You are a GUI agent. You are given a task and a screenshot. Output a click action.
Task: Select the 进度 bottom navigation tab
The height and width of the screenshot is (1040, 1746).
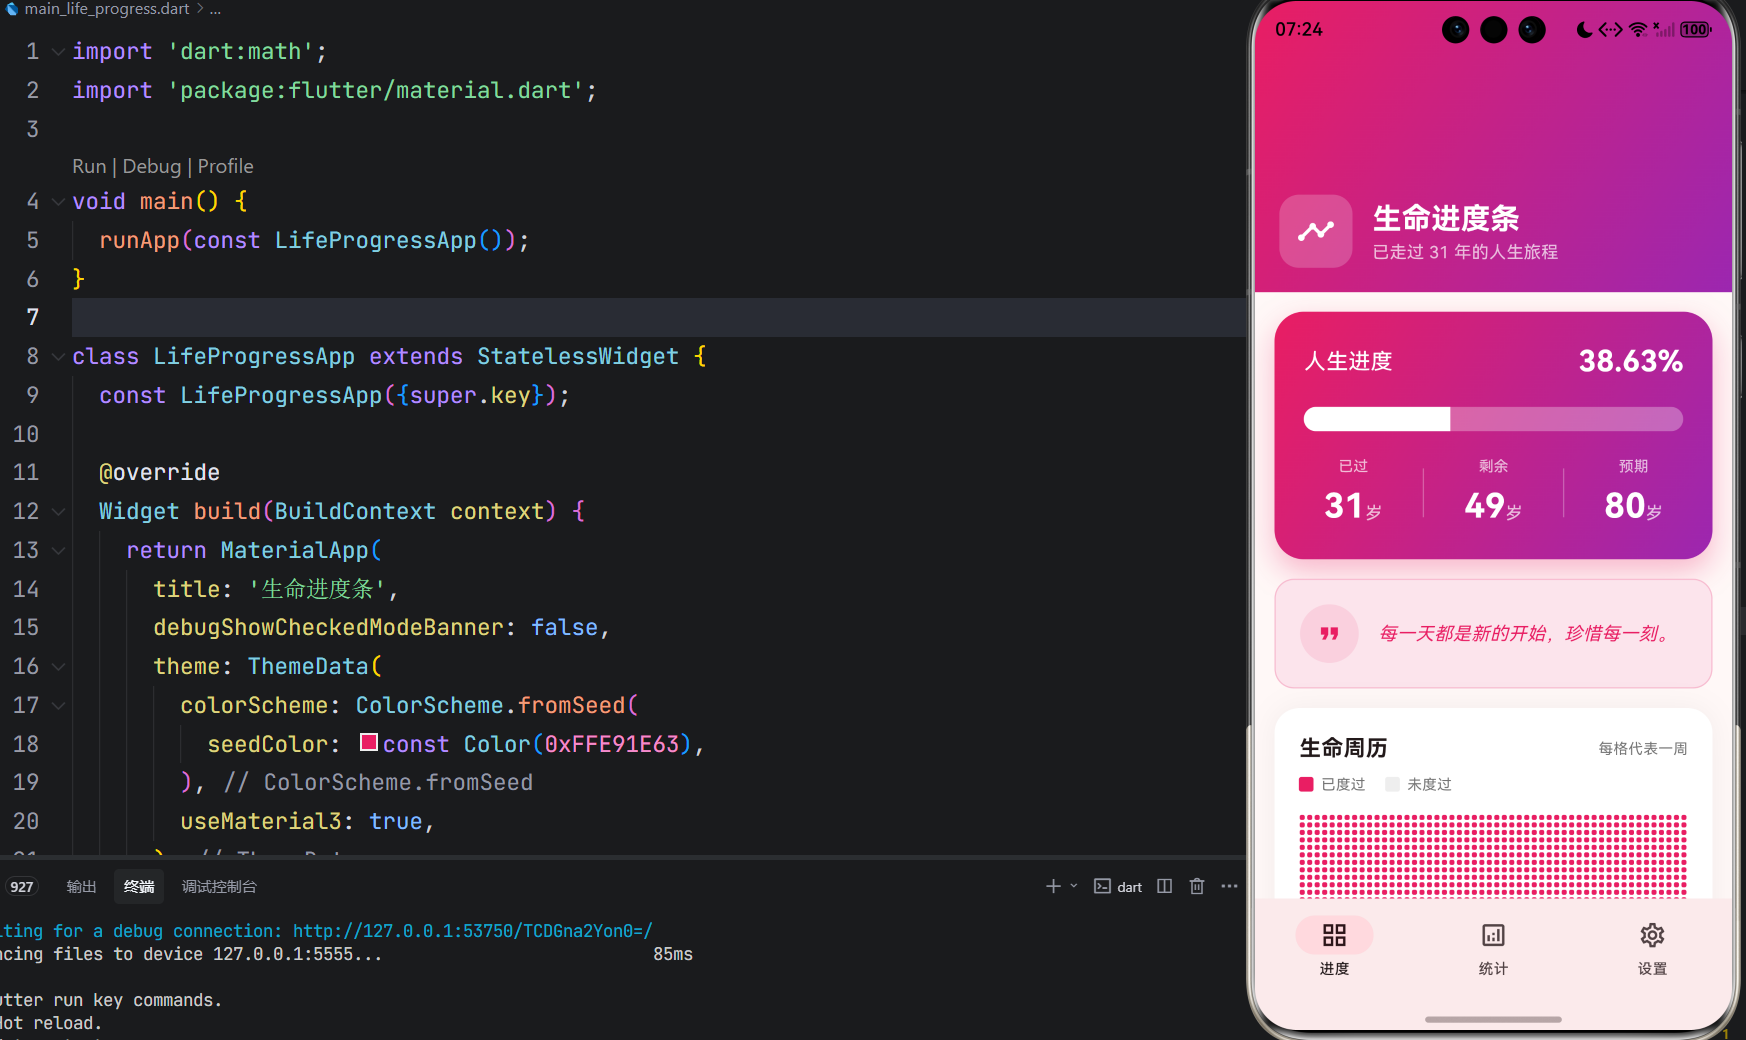pos(1334,947)
